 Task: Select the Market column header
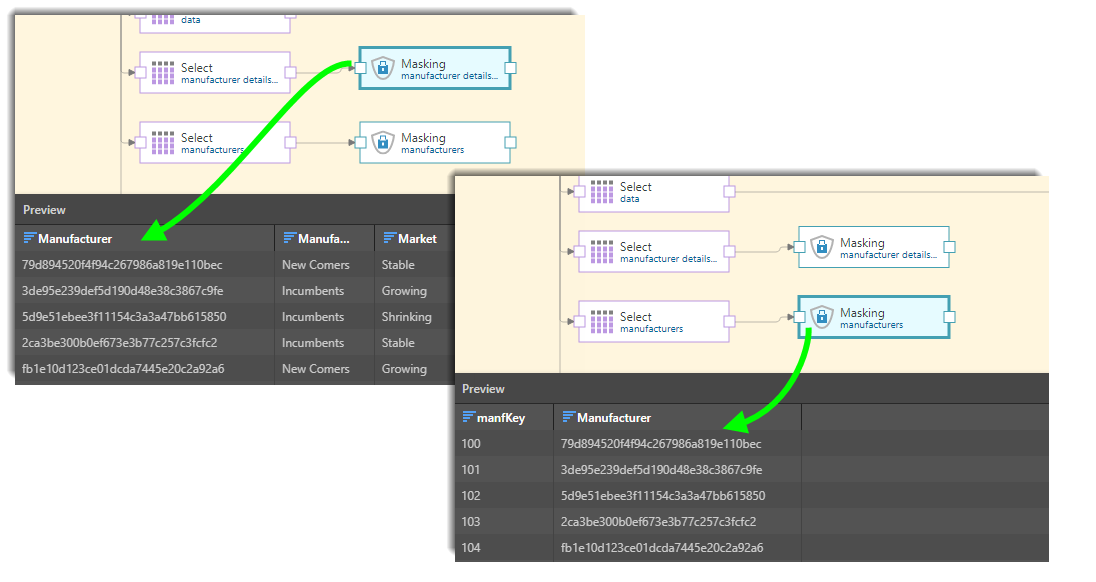pos(417,239)
